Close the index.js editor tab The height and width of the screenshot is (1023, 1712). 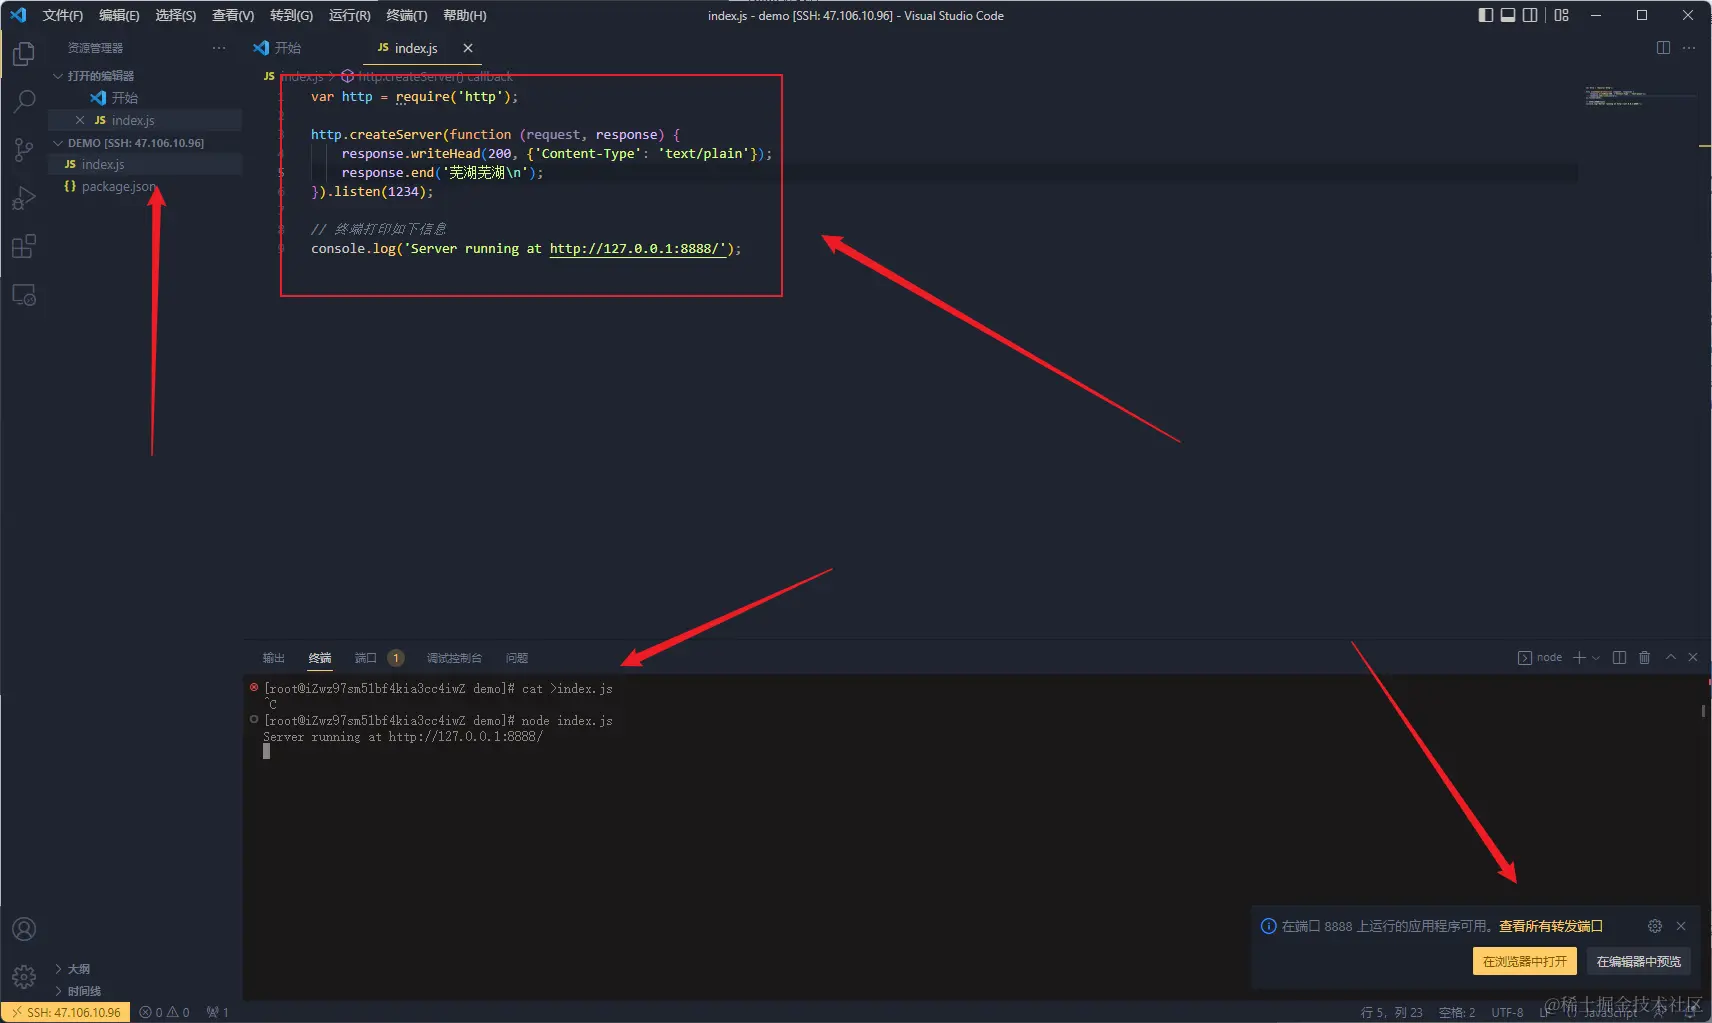click(468, 48)
